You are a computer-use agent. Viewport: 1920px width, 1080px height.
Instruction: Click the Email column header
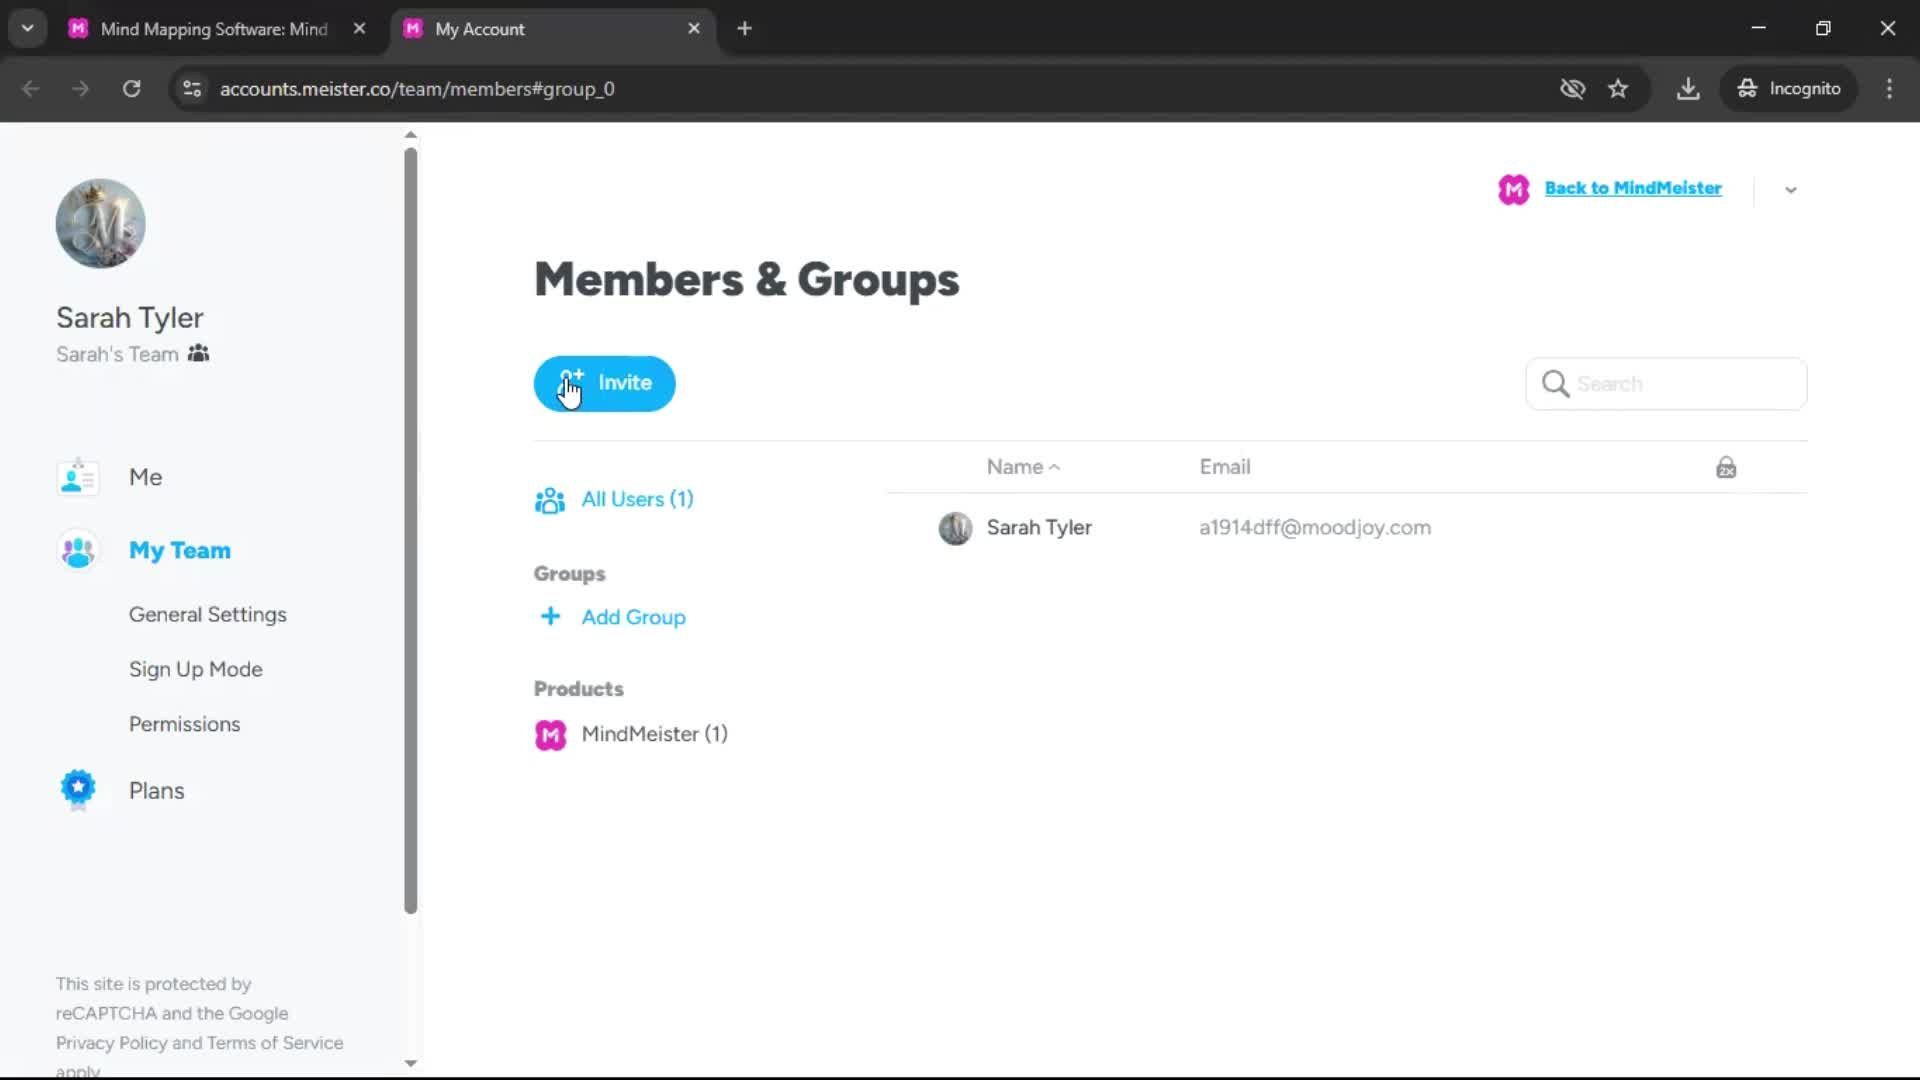[1225, 467]
